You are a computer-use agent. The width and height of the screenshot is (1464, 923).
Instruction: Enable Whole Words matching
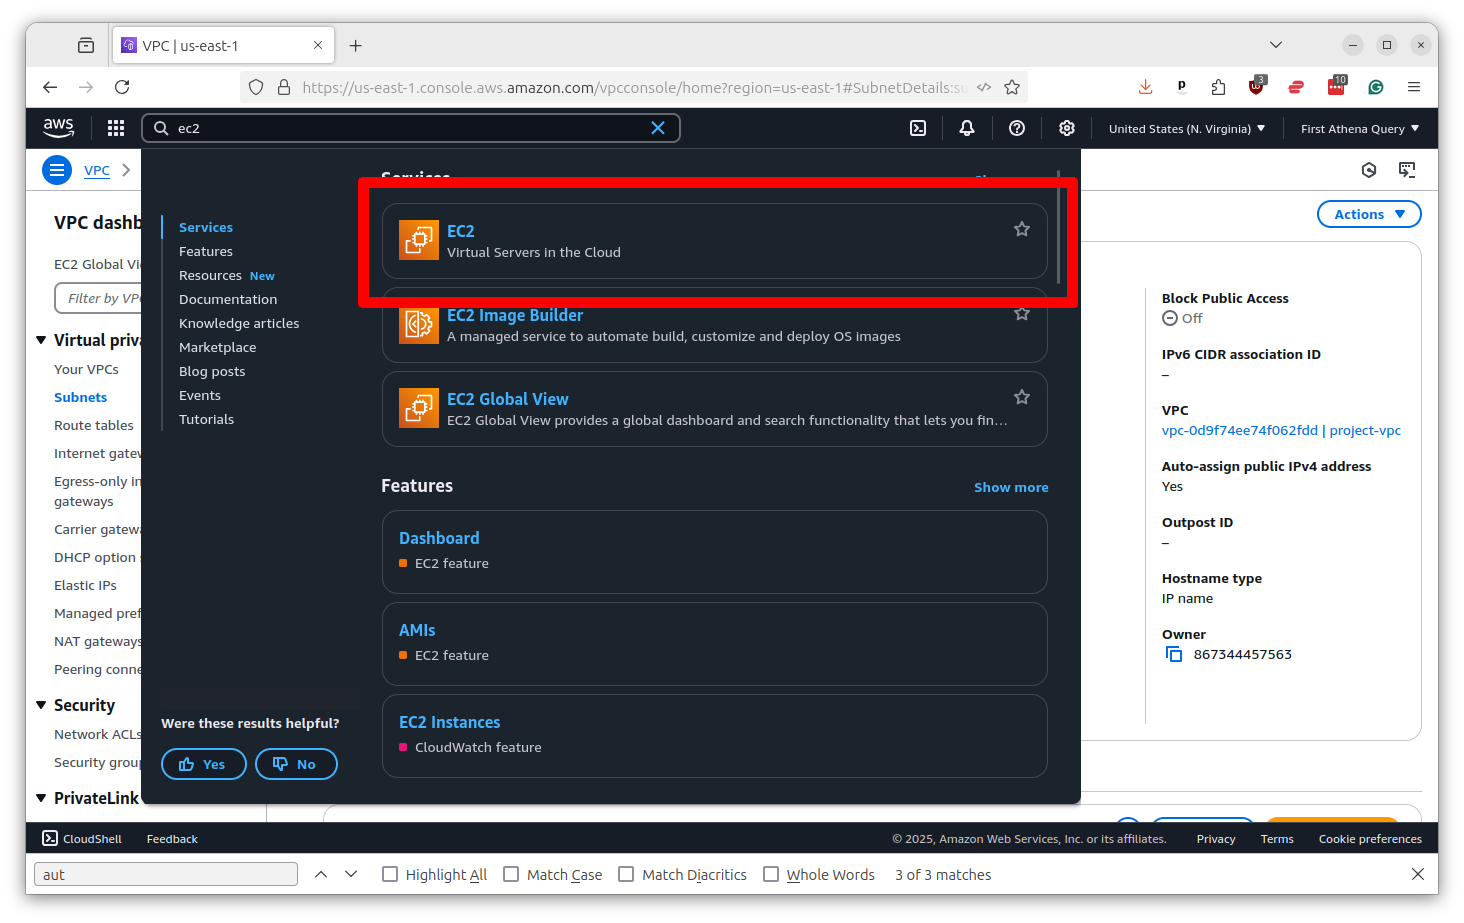point(771,873)
